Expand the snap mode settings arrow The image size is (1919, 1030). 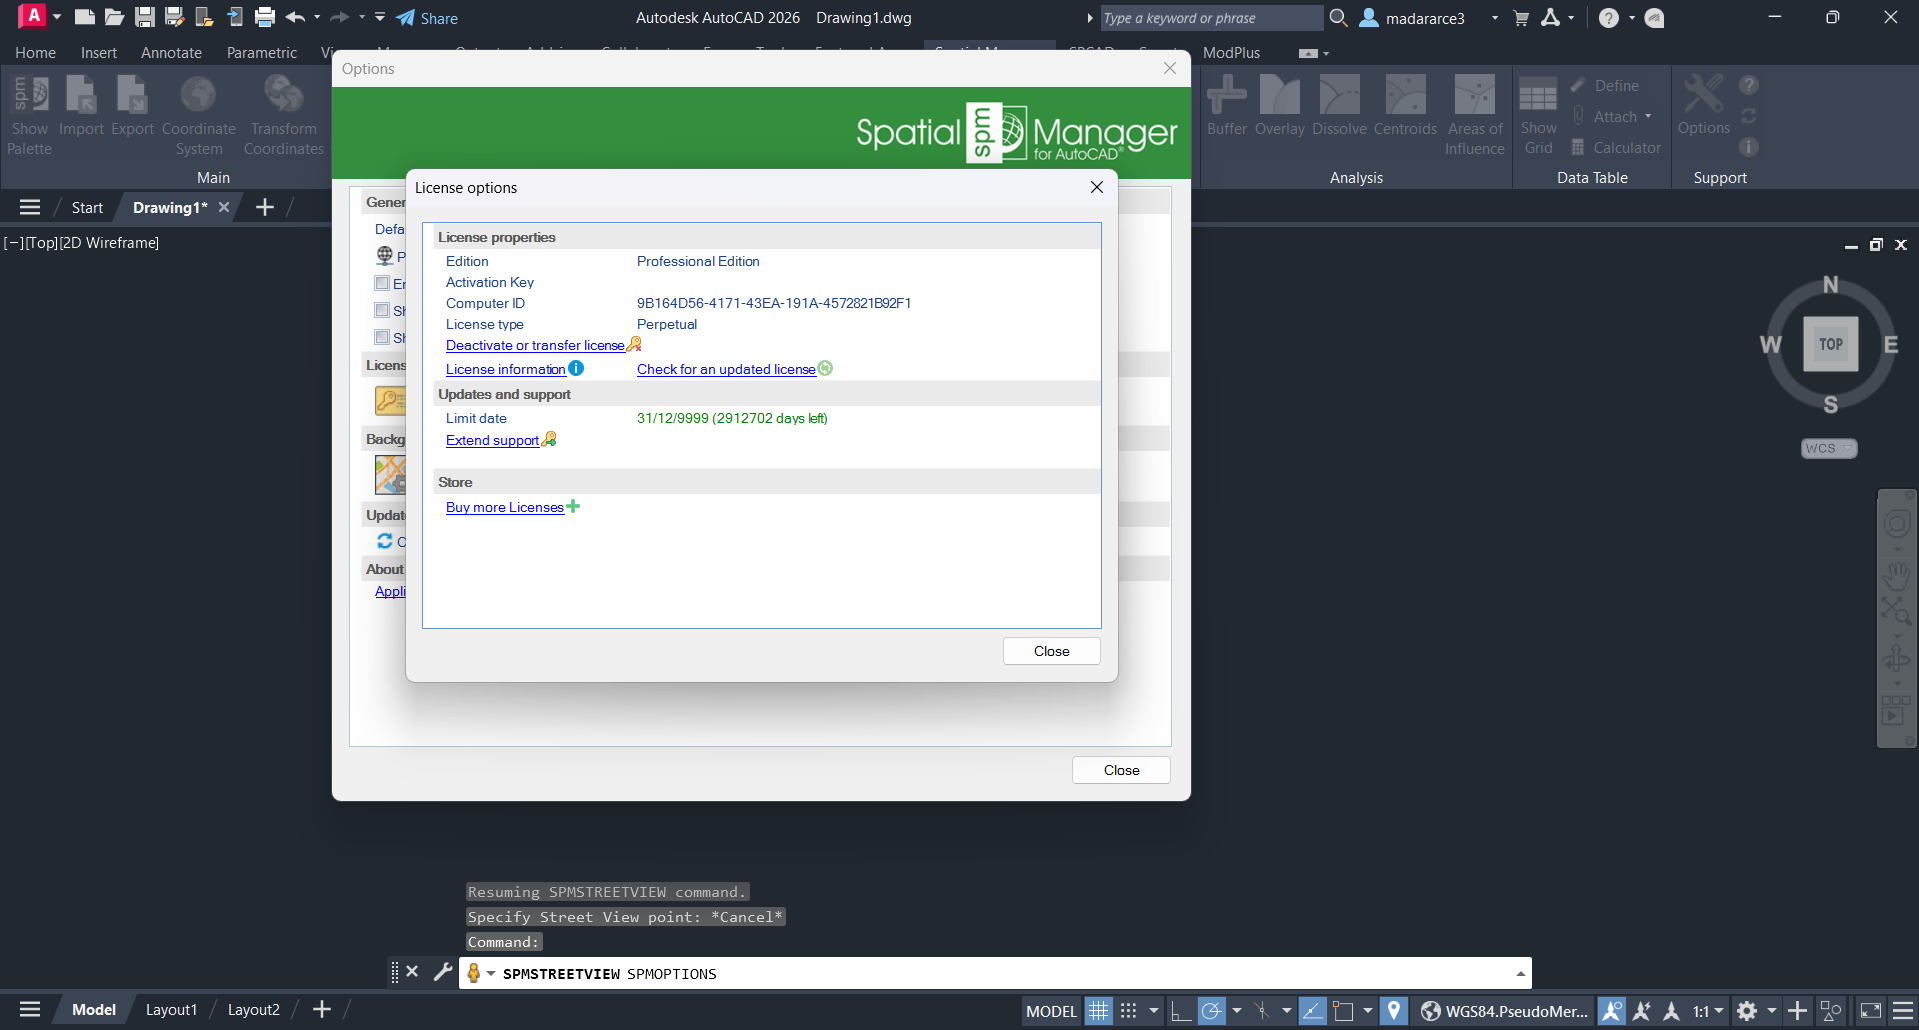1154,1011
